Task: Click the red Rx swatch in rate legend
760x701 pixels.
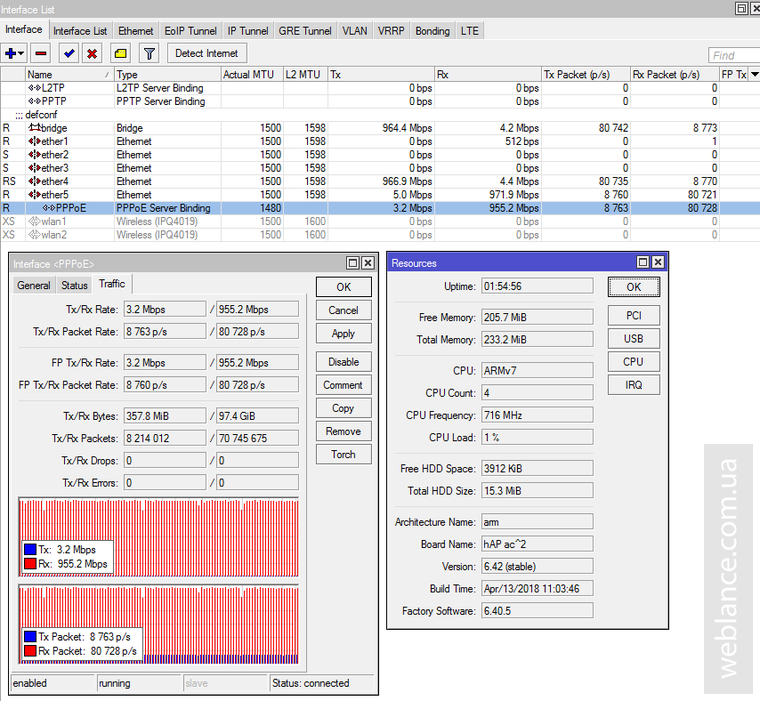Action: click(x=29, y=564)
